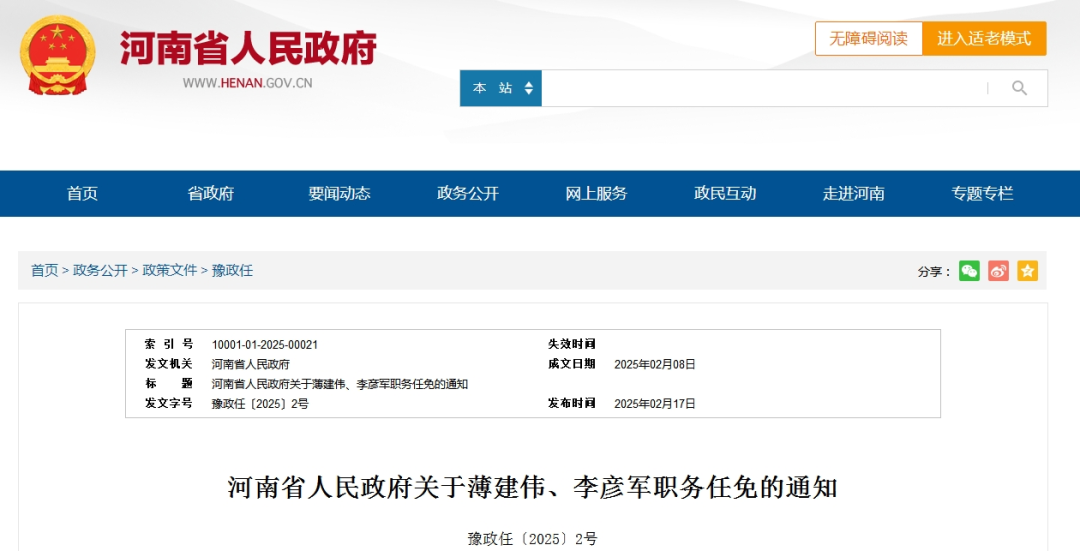Click the yellow star favorite icon
The height and width of the screenshot is (551, 1080).
[1027, 271]
